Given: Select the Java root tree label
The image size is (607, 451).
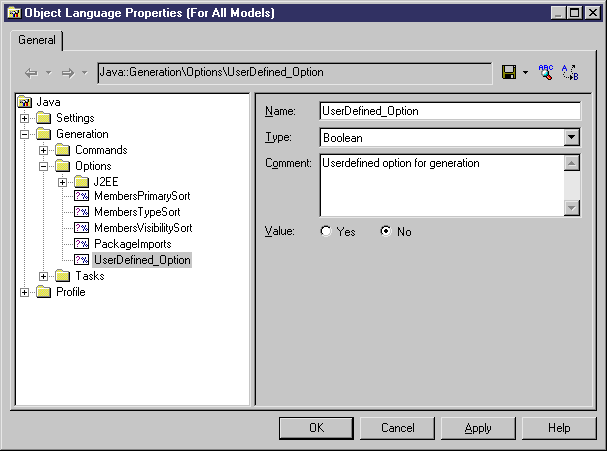Looking at the screenshot, I should [x=48, y=103].
